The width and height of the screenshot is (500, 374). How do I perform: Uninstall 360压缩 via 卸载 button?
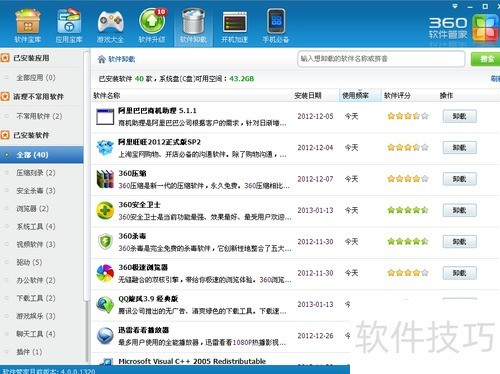pos(460,179)
